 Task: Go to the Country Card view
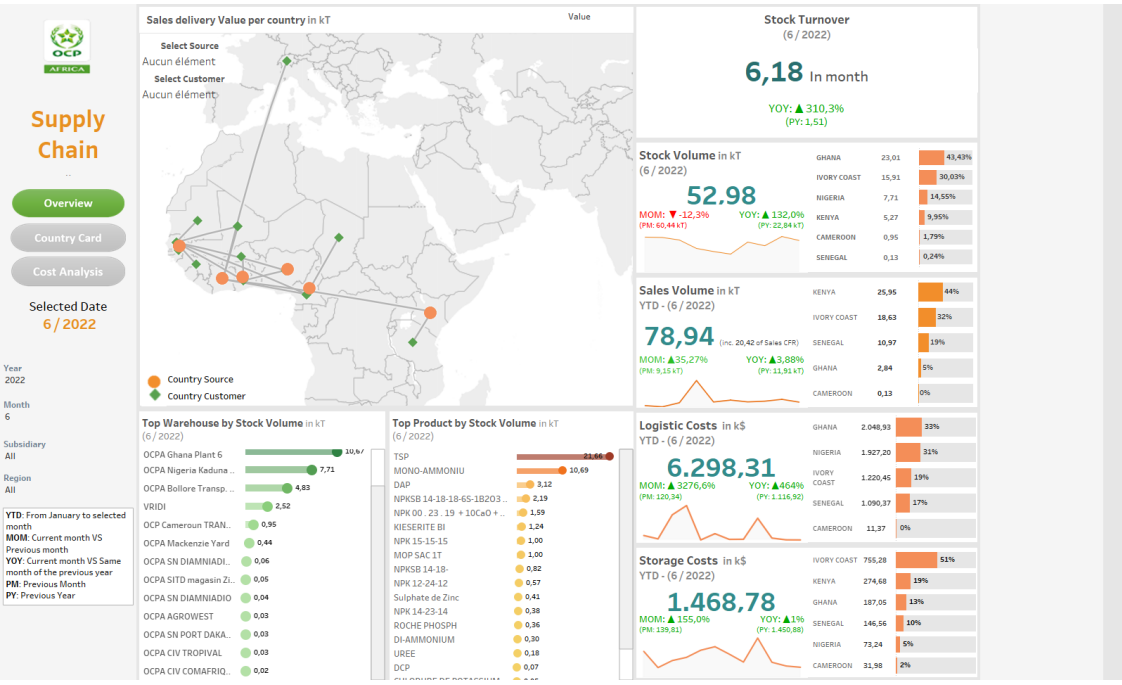coord(68,238)
